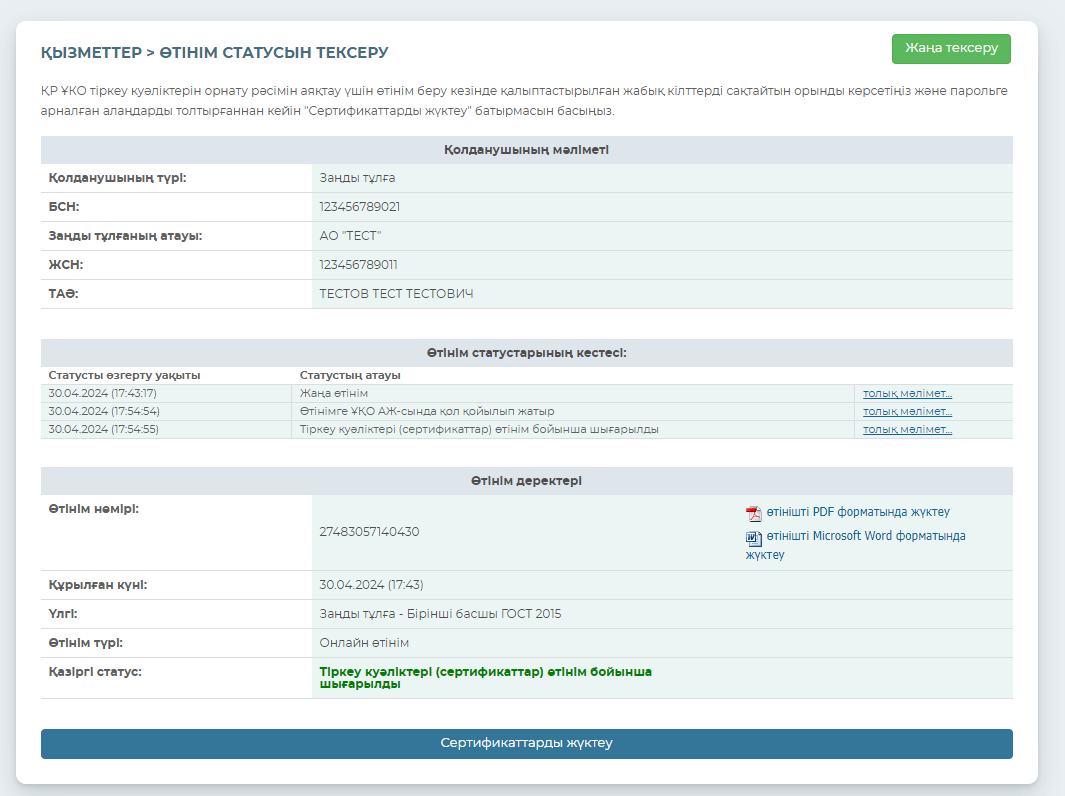The width and height of the screenshot is (1065, 796).
Task: Open толық мәлімет for the 17:54:54 status row
Action: [907, 412]
